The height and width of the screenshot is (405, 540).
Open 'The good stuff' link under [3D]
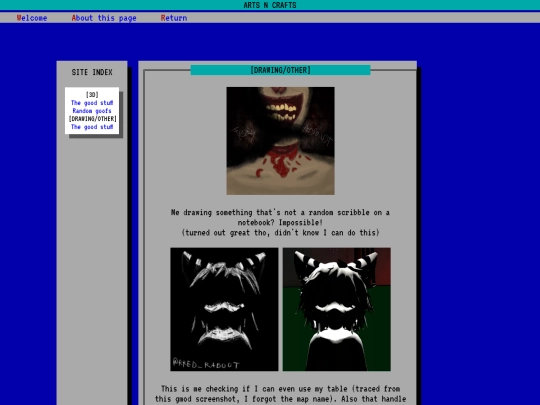tap(92, 103)
